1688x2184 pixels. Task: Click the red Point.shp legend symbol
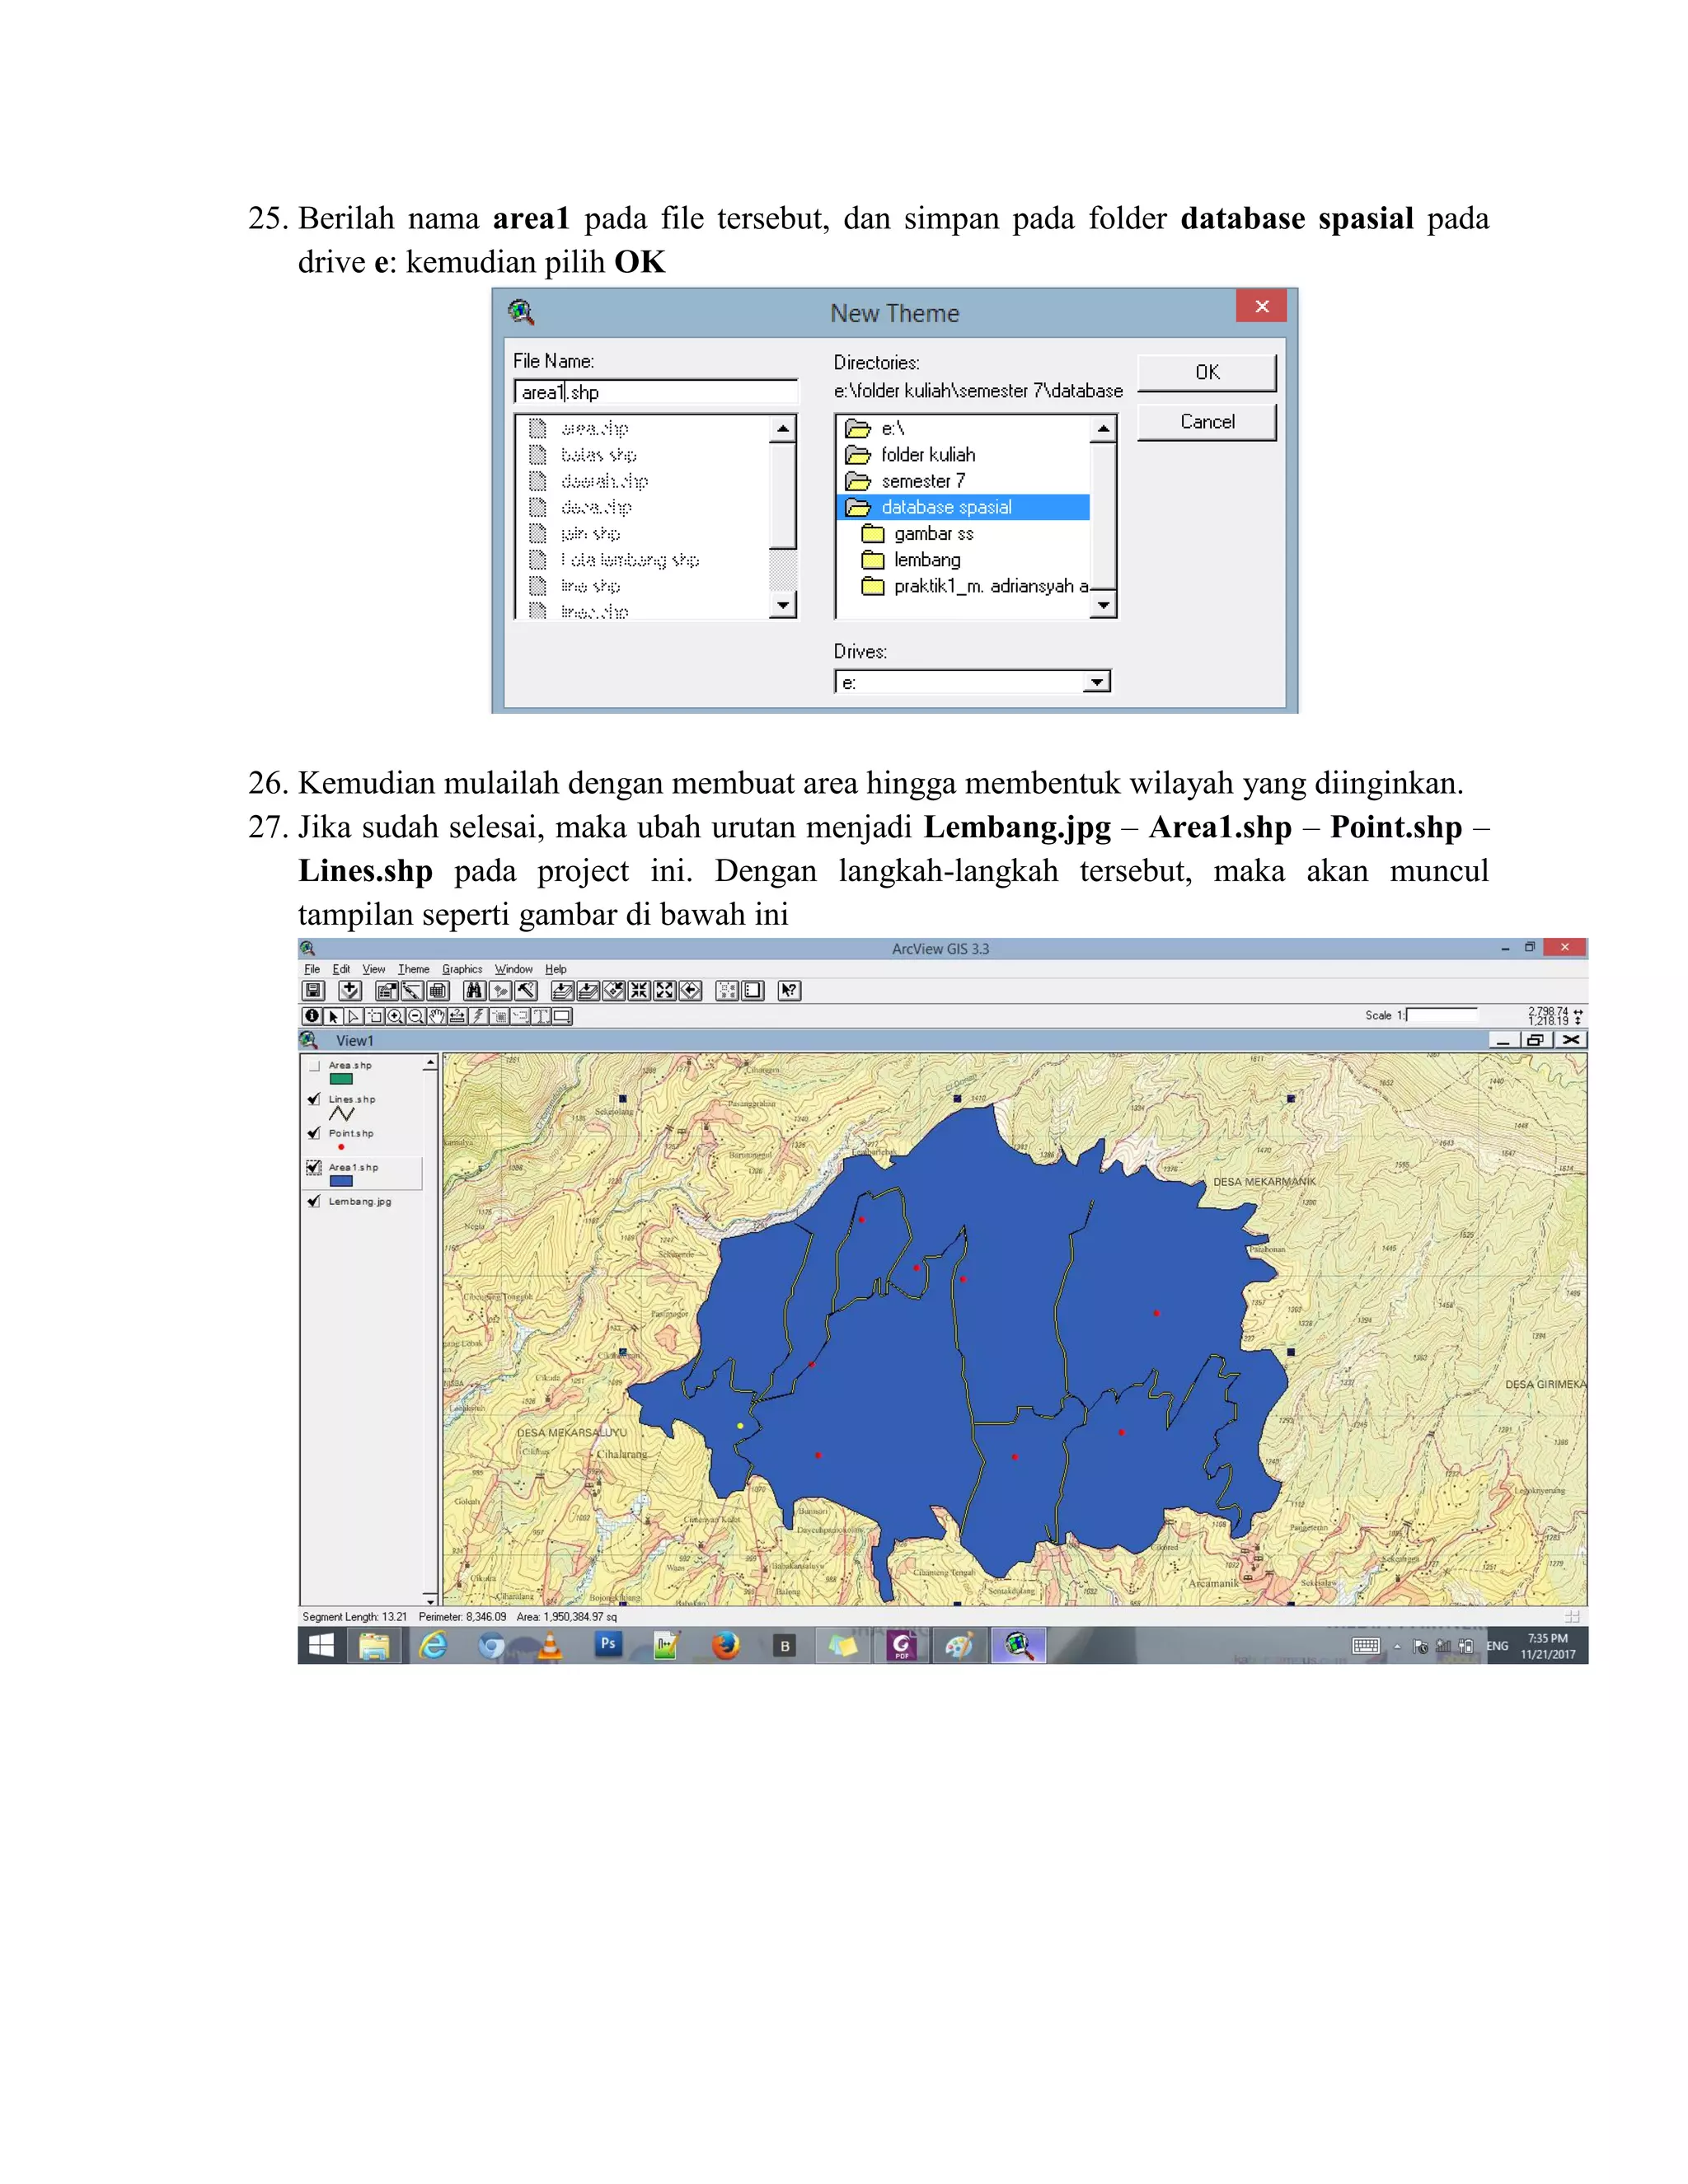point(341,1147)
